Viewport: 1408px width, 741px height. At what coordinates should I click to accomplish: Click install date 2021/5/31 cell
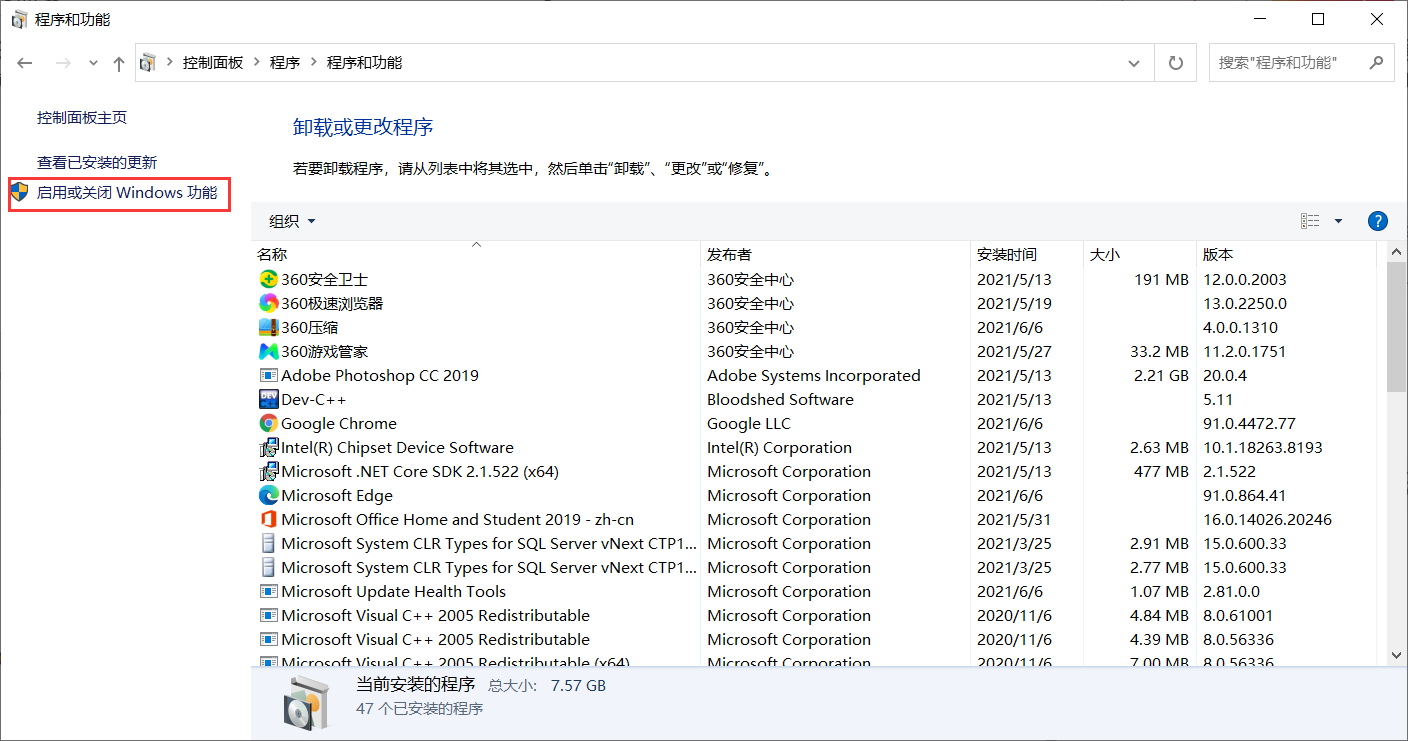1014,519
